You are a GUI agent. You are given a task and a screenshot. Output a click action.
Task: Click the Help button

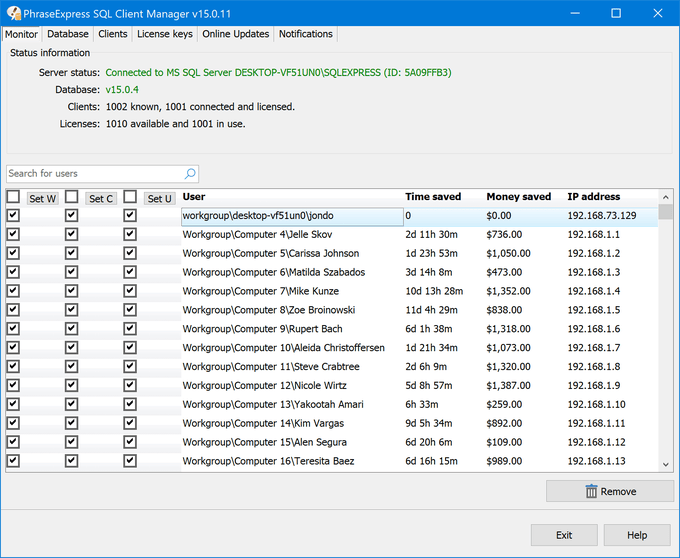(638, 535)
